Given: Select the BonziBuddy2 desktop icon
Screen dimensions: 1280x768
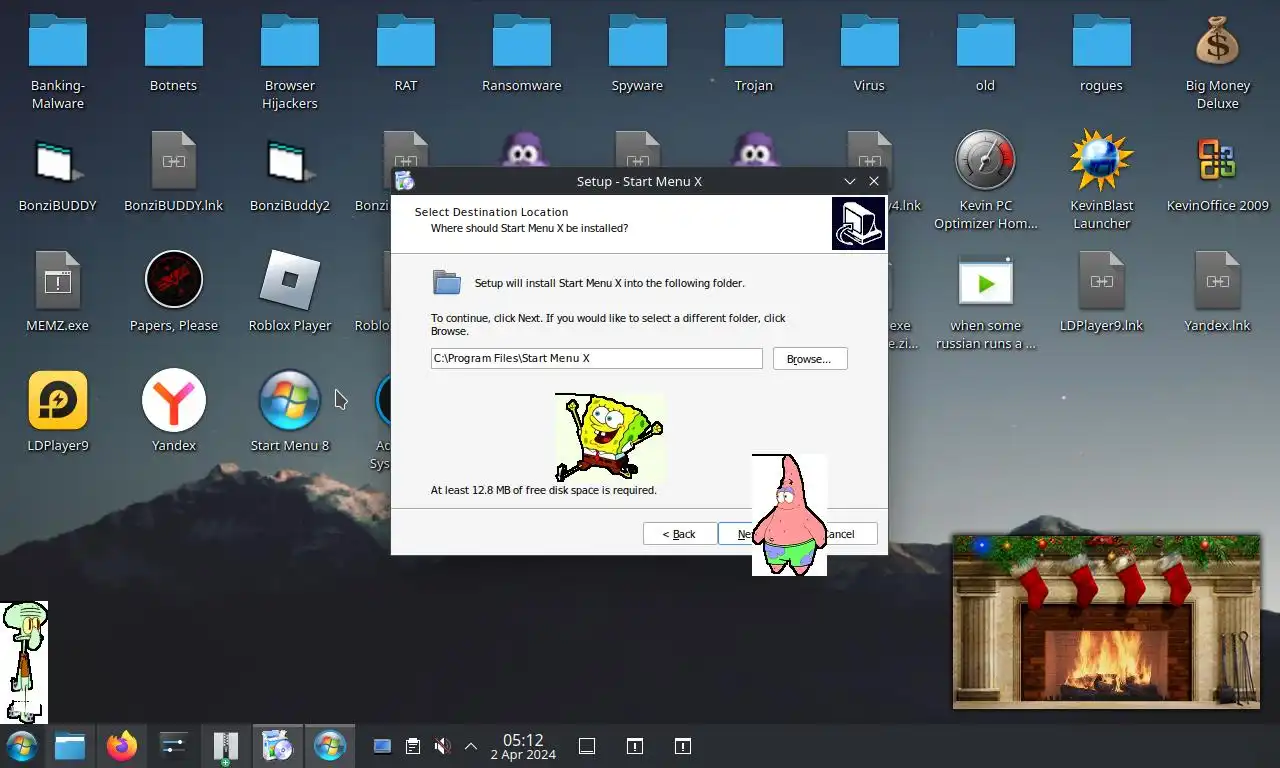Looking at the screenshot, I should pyautogui.click(x=290, y=173).
